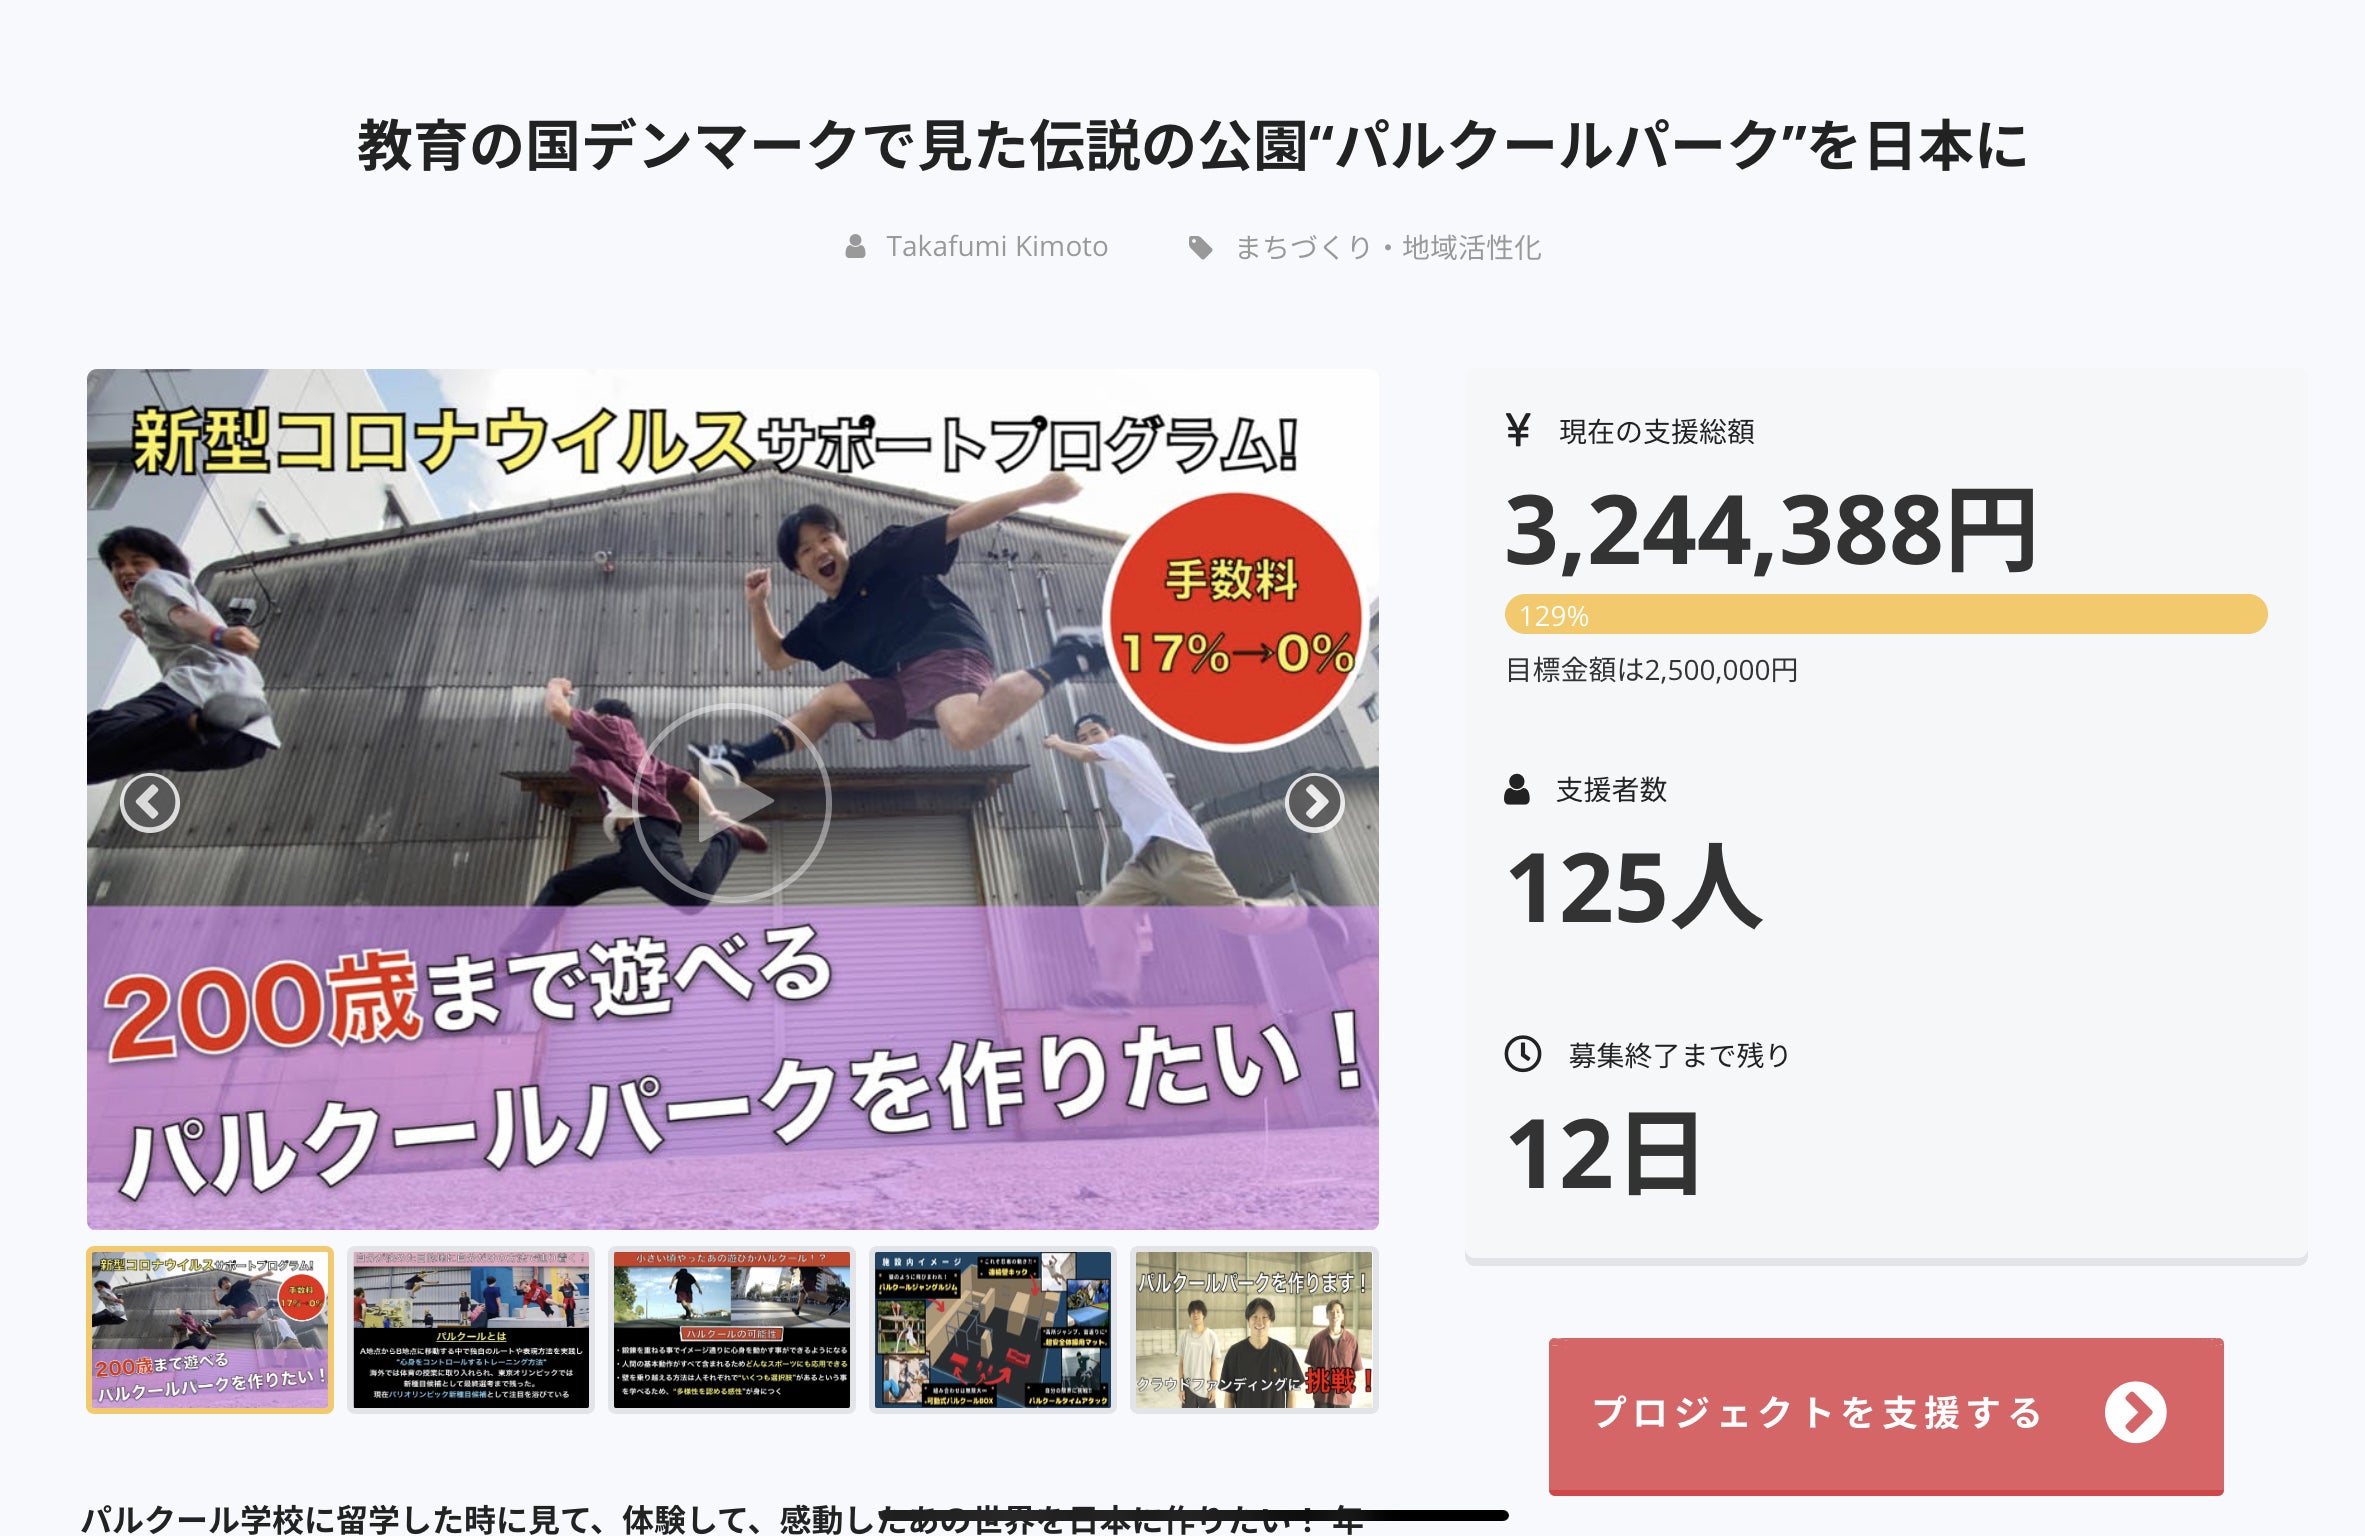
Task: Click the project title heading
Action: (x=1192, y=146)
